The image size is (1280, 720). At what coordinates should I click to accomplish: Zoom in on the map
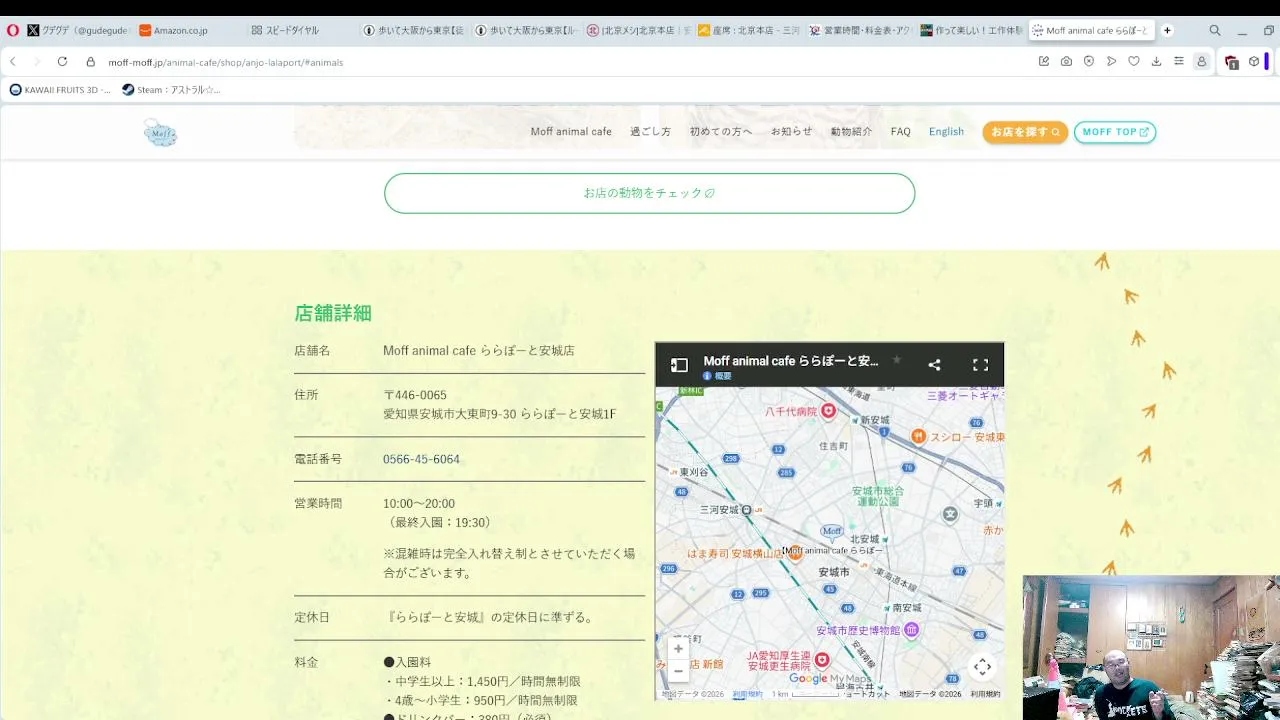coord(678,648)
